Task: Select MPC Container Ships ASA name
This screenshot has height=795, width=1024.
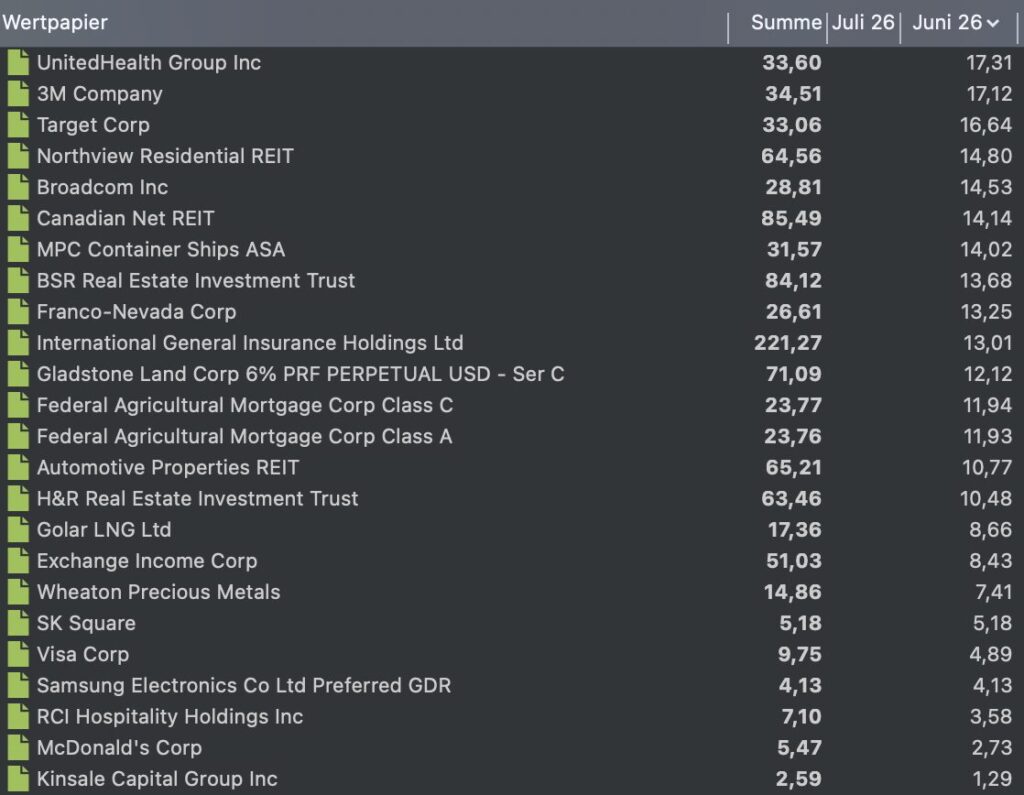Action: (x=161, y=250)
